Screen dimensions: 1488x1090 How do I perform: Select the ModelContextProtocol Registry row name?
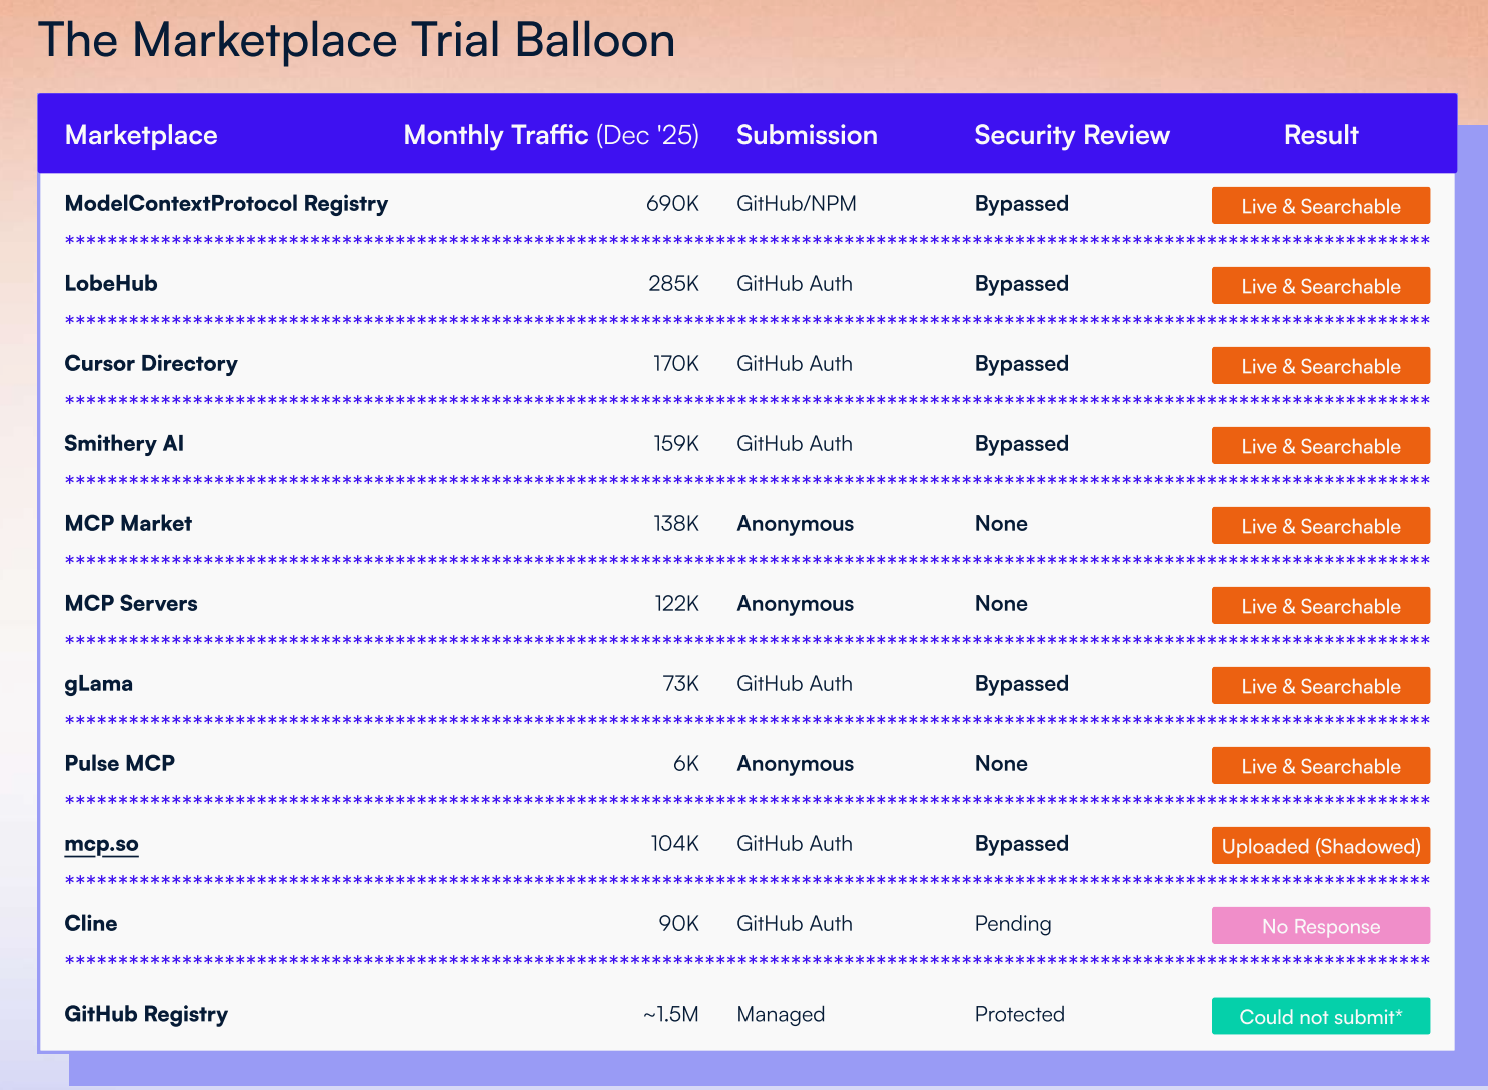[x=226, y=204]
